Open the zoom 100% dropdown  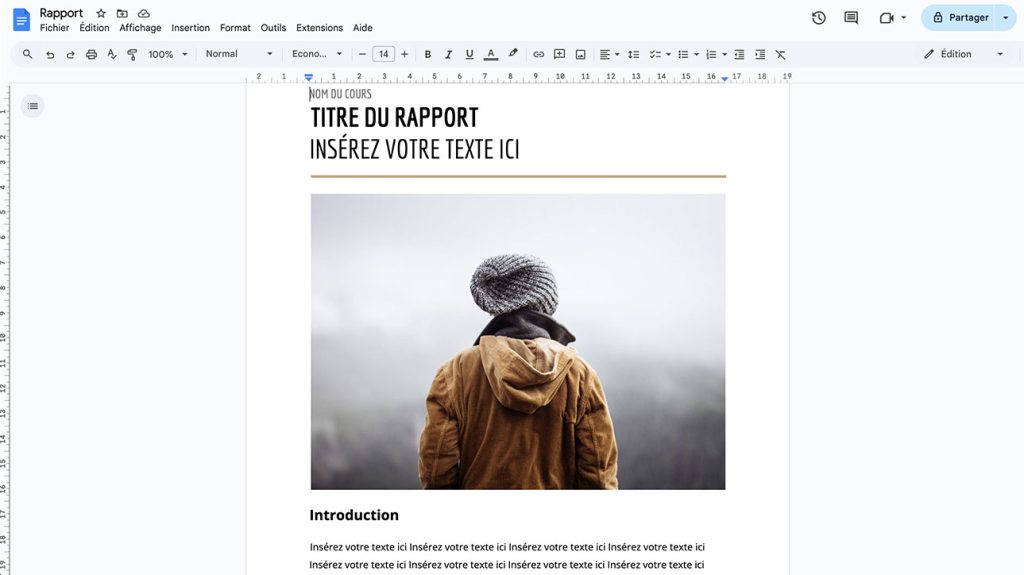tap(168, 54)
